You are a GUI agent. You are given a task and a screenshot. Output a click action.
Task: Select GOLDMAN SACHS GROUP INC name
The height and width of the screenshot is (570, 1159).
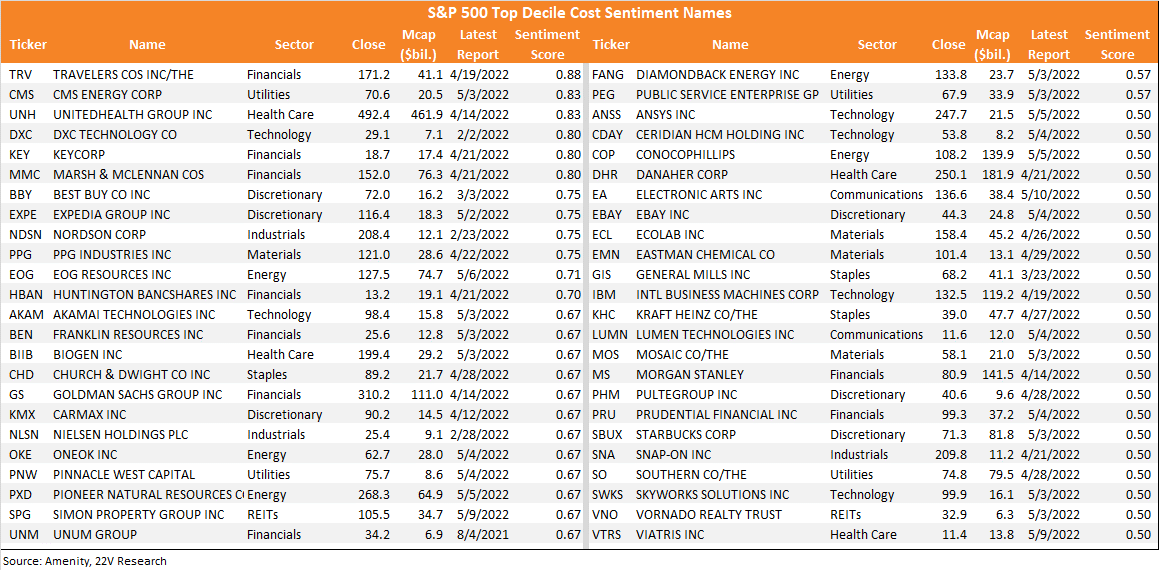(x=137, y=394)
